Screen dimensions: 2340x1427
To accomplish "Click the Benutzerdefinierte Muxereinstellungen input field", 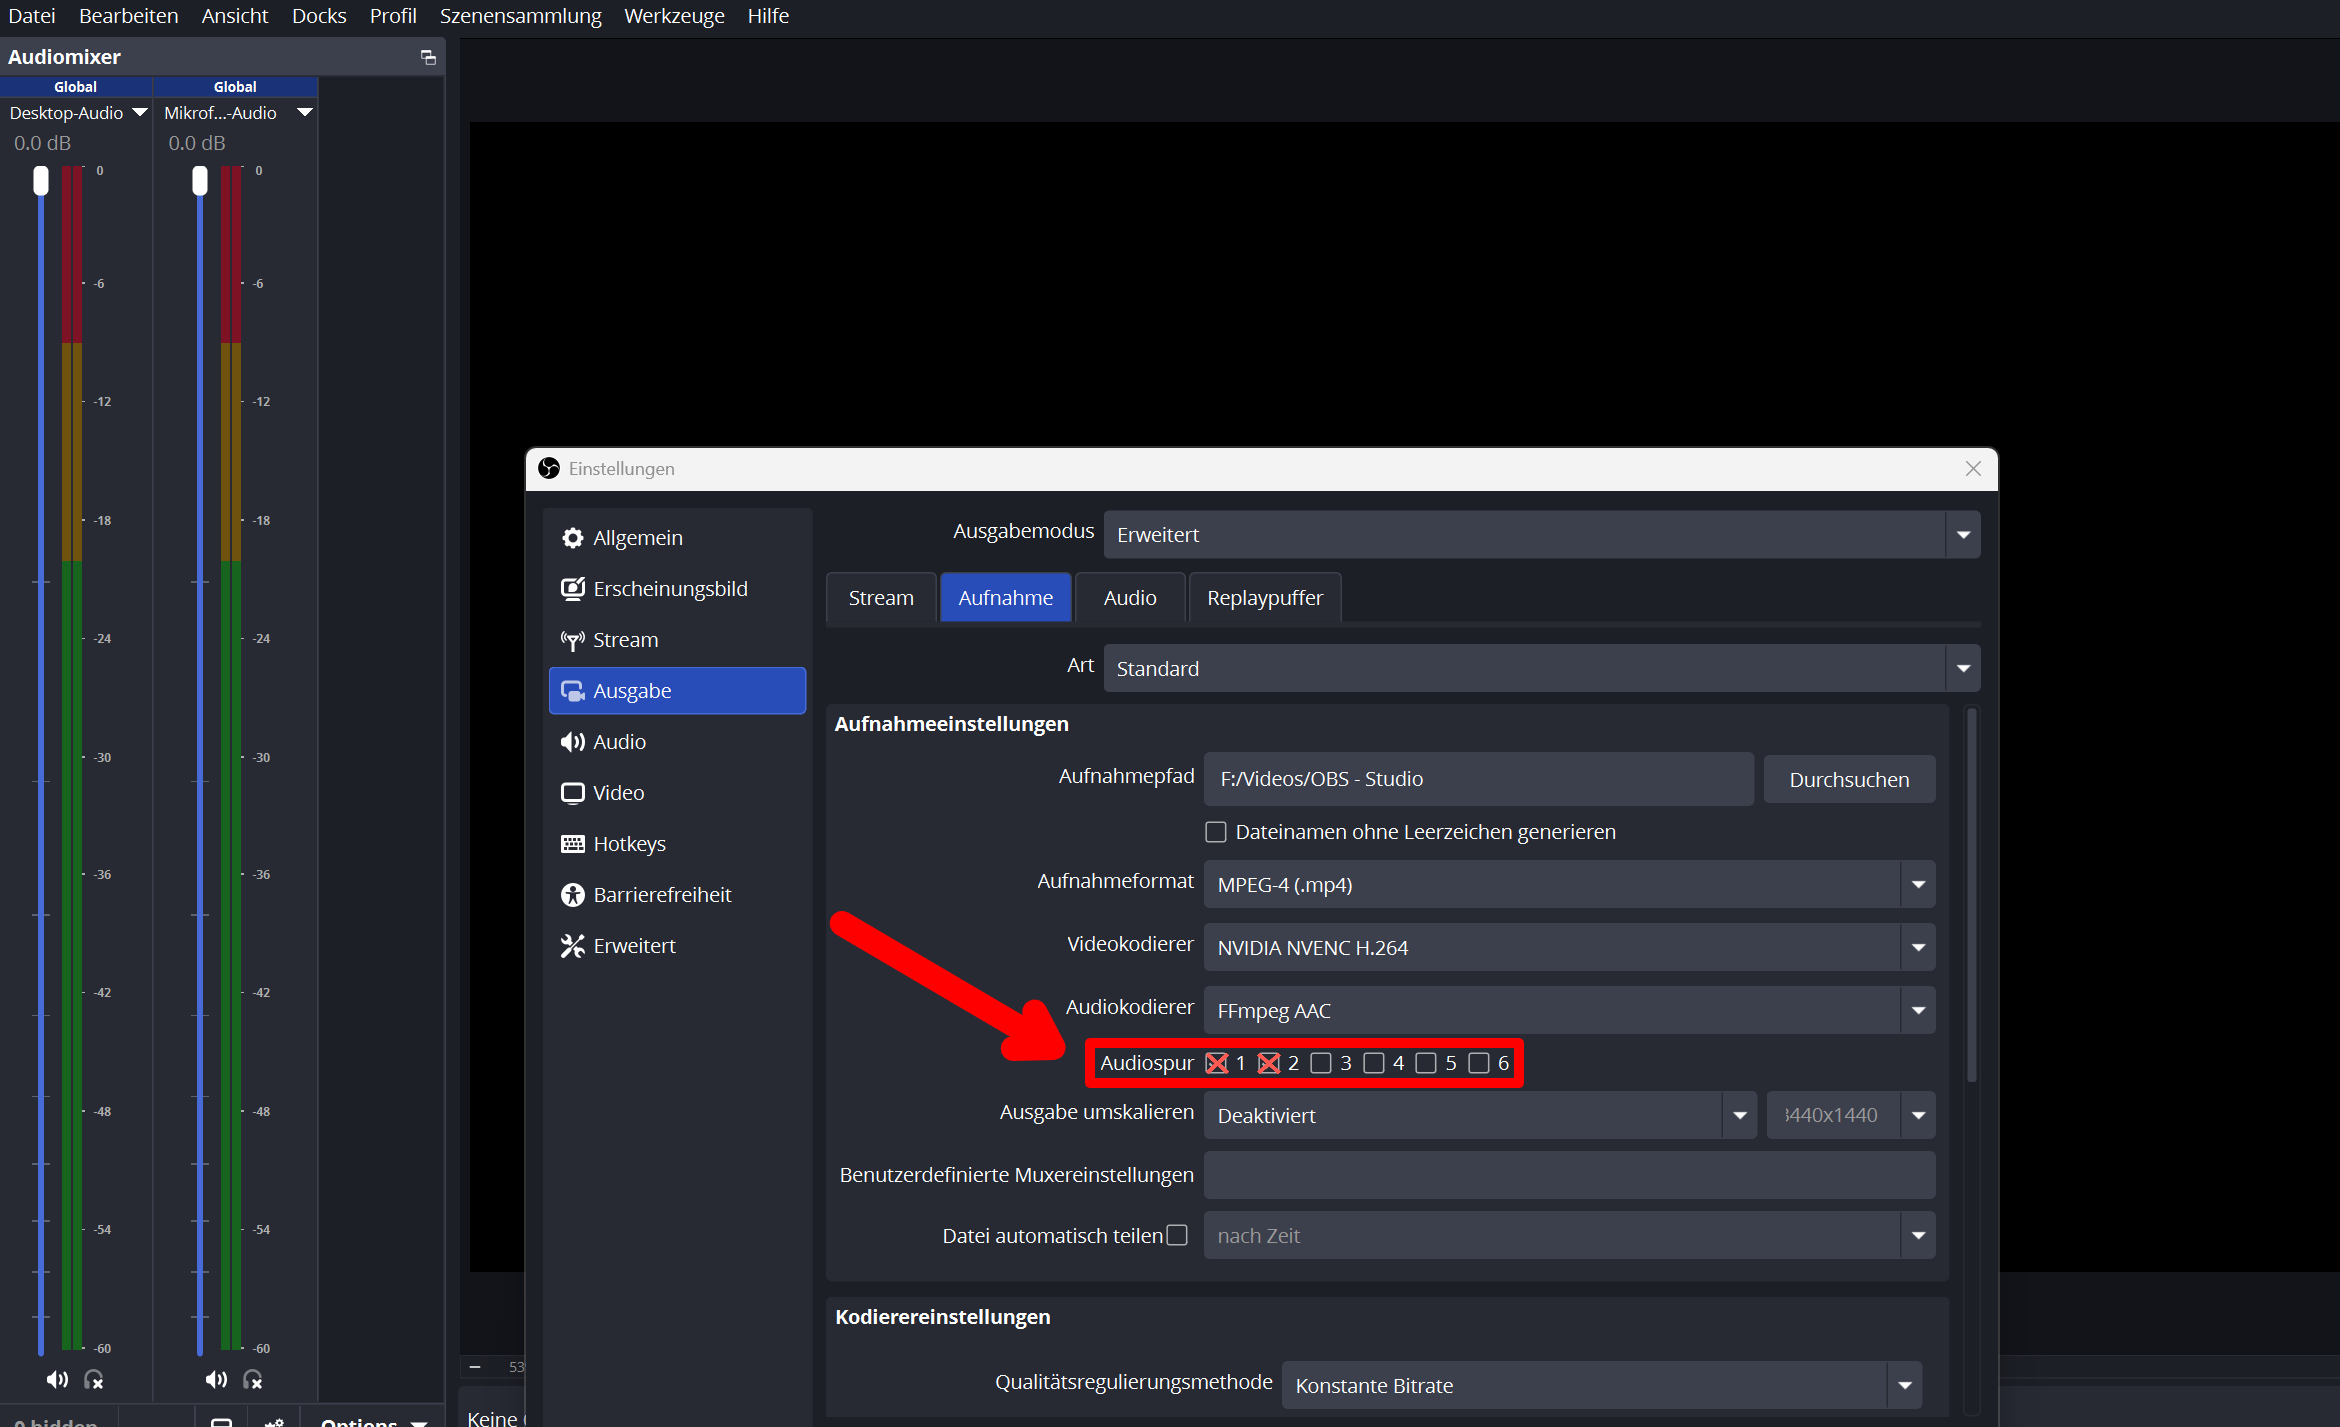I will click(1568, 1175).
